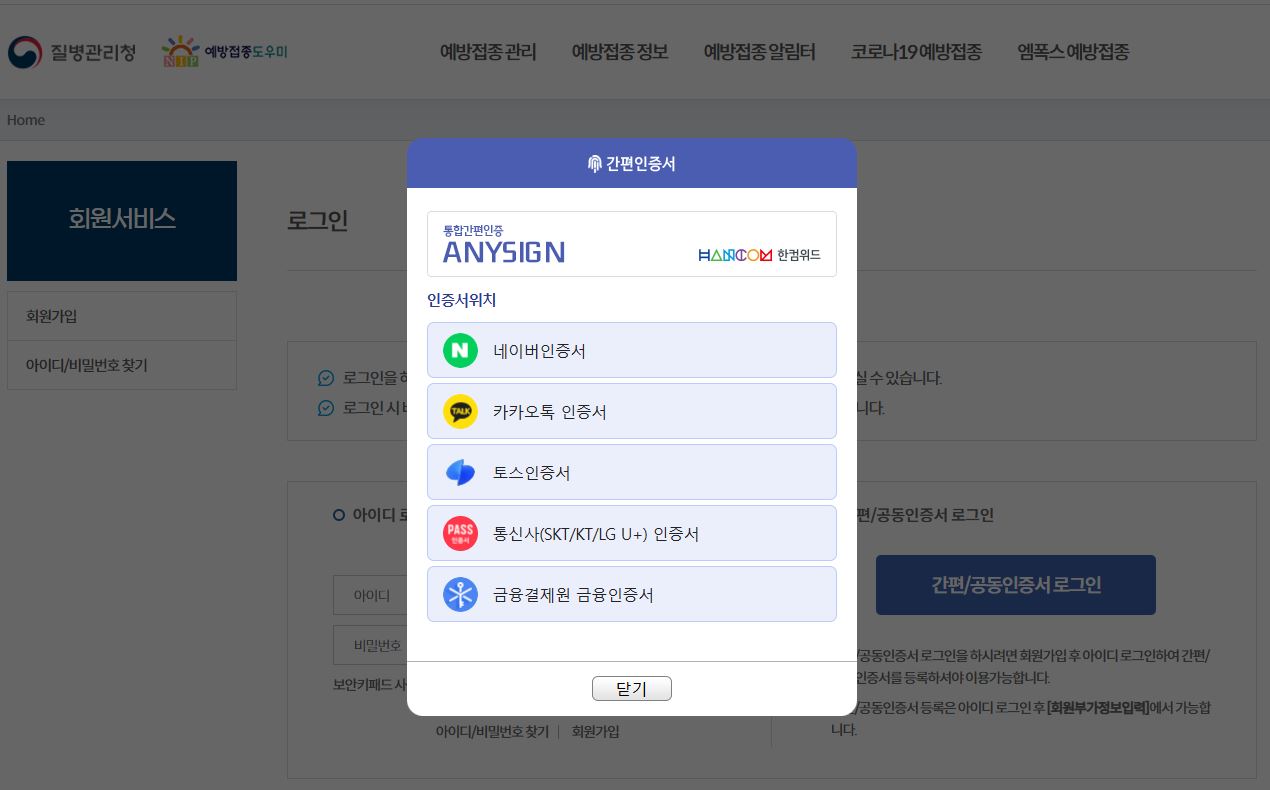Click the KakaoTalk yellow TALK icon

(460, 411)
